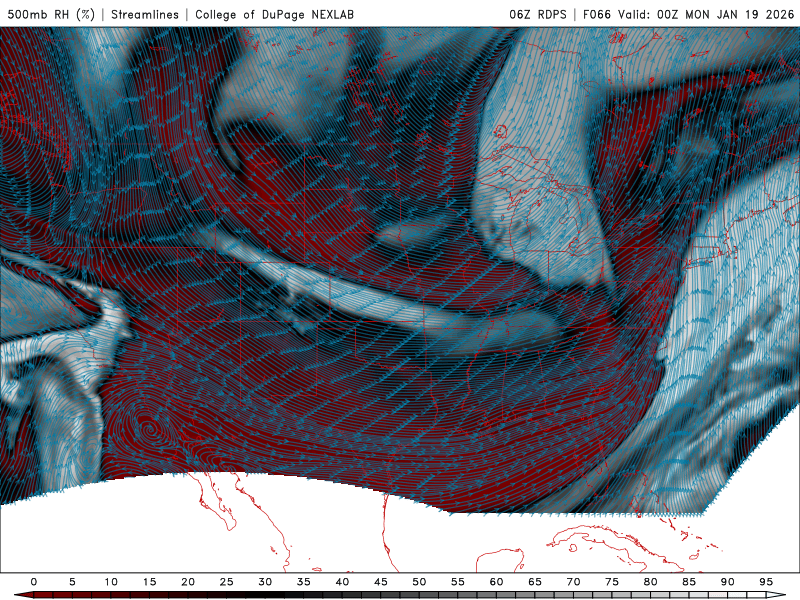
Task: Click the '500mb RH (%)' title text
Action: point(51,14)
